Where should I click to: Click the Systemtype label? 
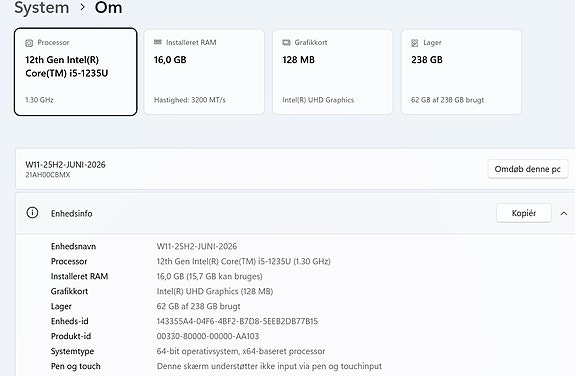click(72, 351)
